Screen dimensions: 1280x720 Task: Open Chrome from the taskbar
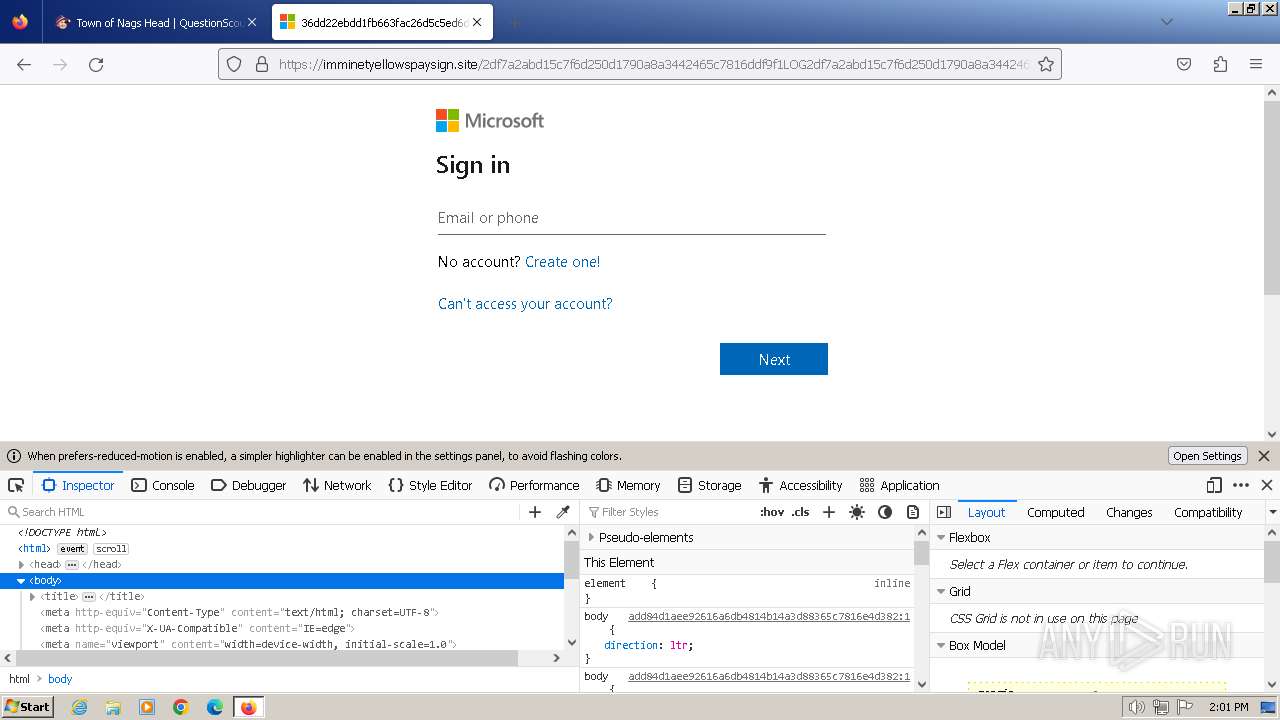pyautogui.click(x=181, y=707)
